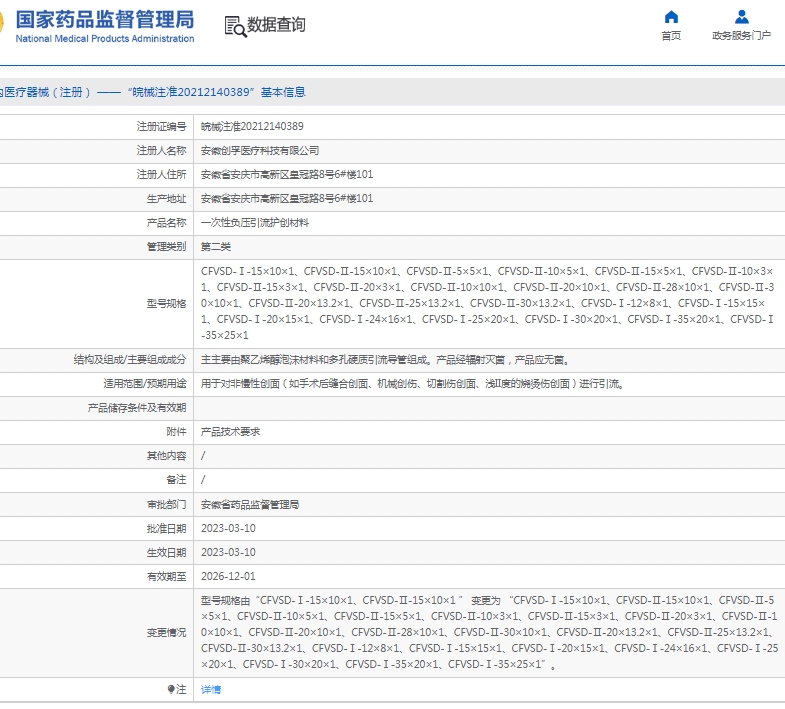The width and height of the screenshot is (785, 709).
Task: Click the 产品储存条件及有效期 row label
Action: (137, 408)
